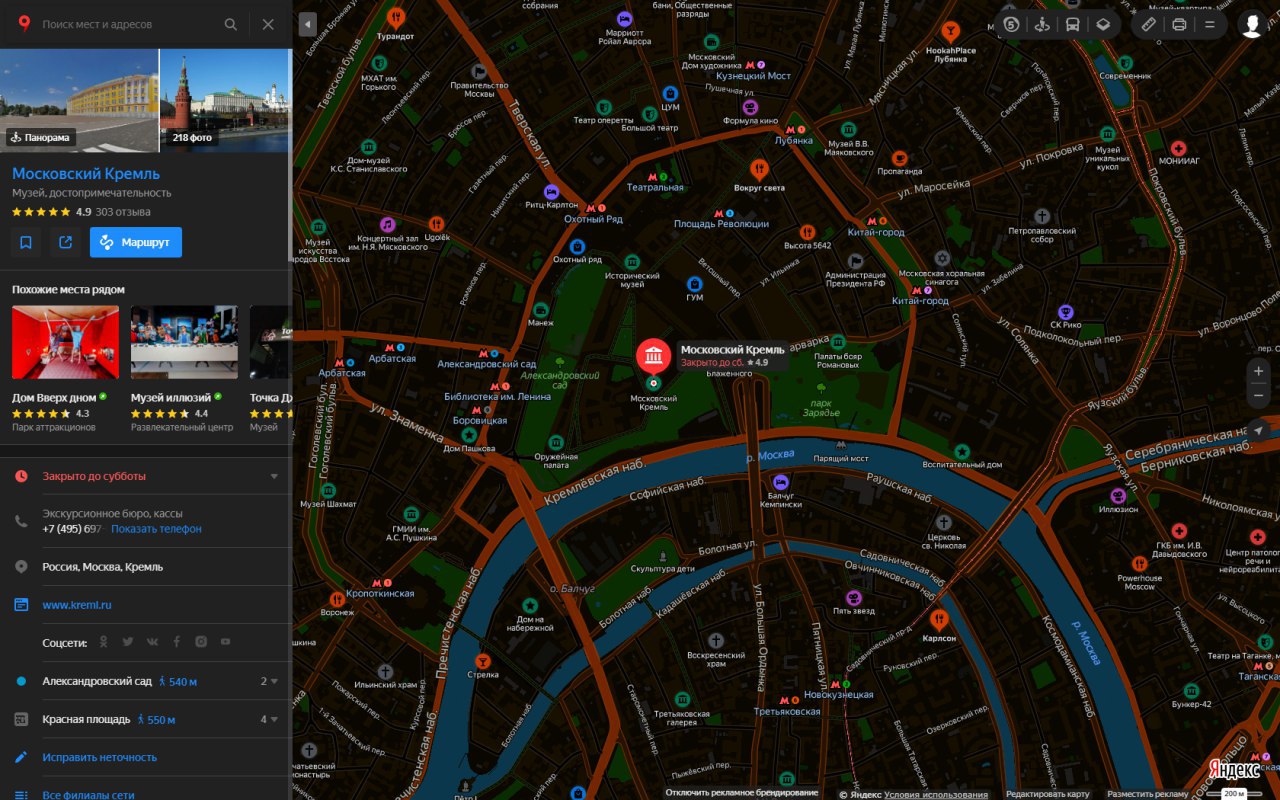
Task: Click ЦУМ shopping marker on map
Action: click(670, 93)
